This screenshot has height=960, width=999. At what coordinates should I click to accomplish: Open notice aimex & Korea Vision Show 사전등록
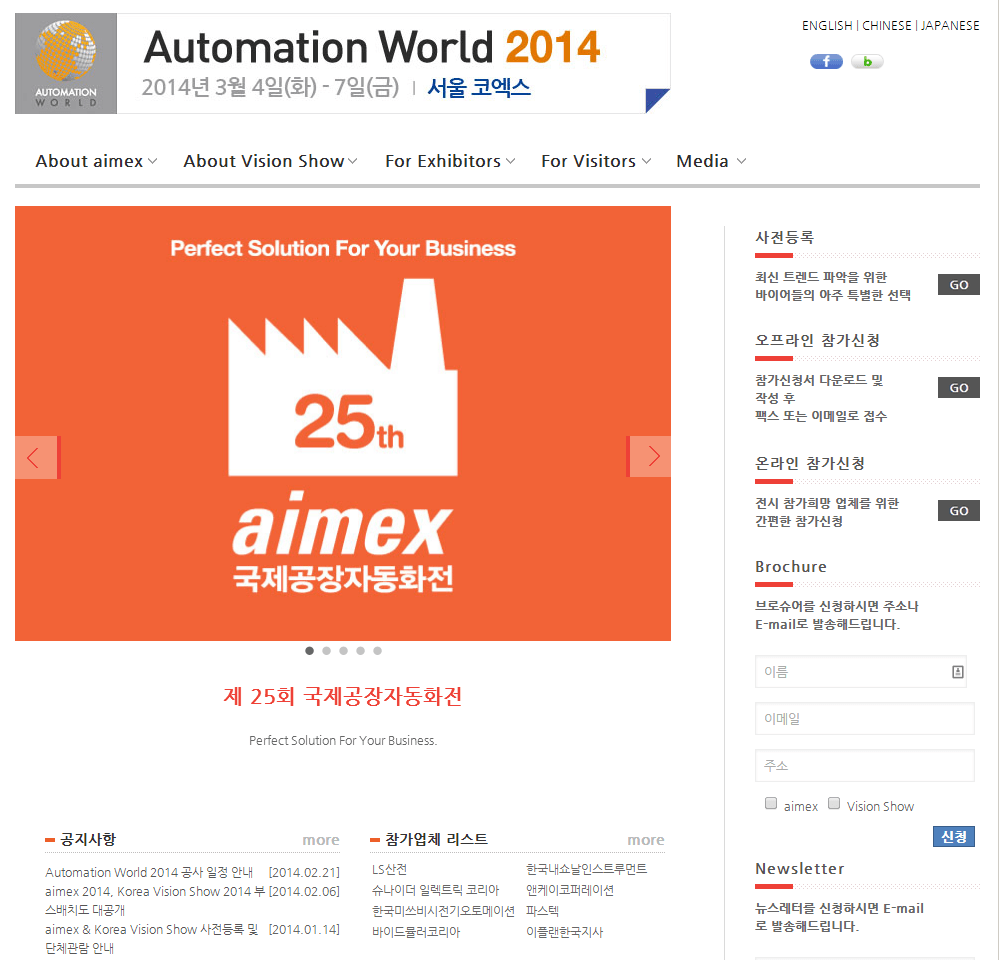(152, 938)
